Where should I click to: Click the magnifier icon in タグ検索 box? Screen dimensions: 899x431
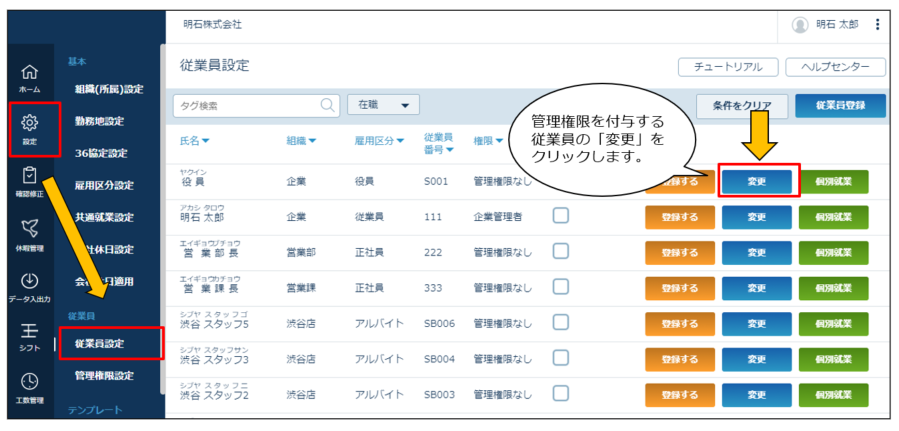pyautogui.click(x=327, y=105)
